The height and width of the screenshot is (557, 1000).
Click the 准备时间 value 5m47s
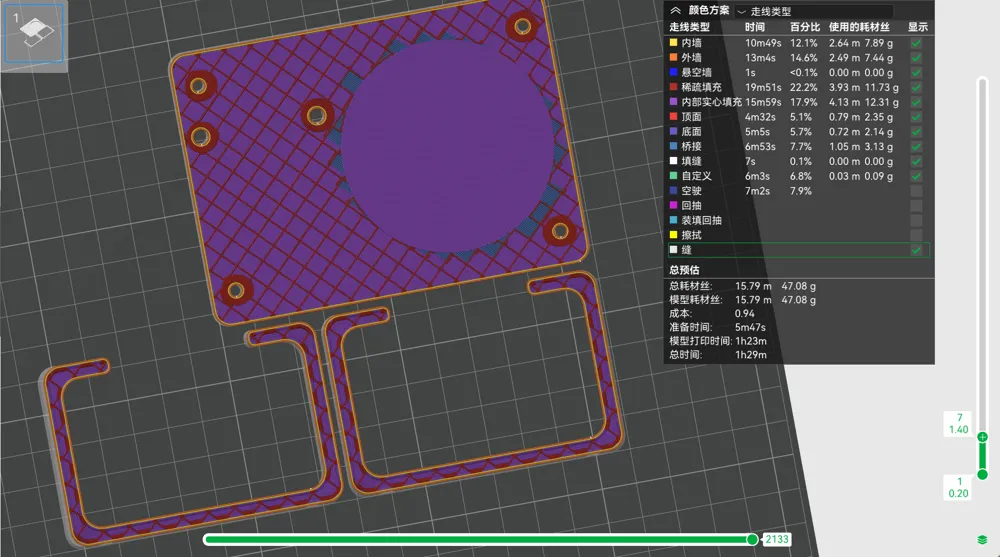tap(750, 327)
